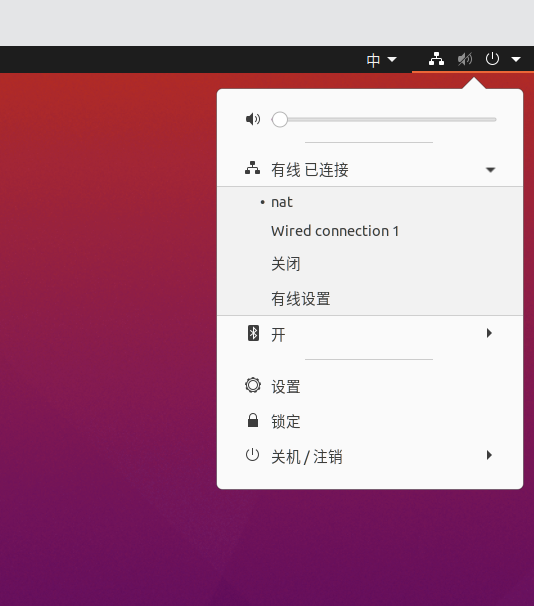
Task: Click the volume slider knob
Action: [280, 119]
